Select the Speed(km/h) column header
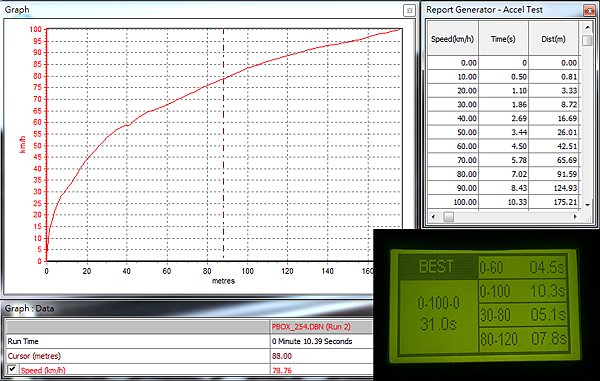Screen dimensions: 600x381 453,38
